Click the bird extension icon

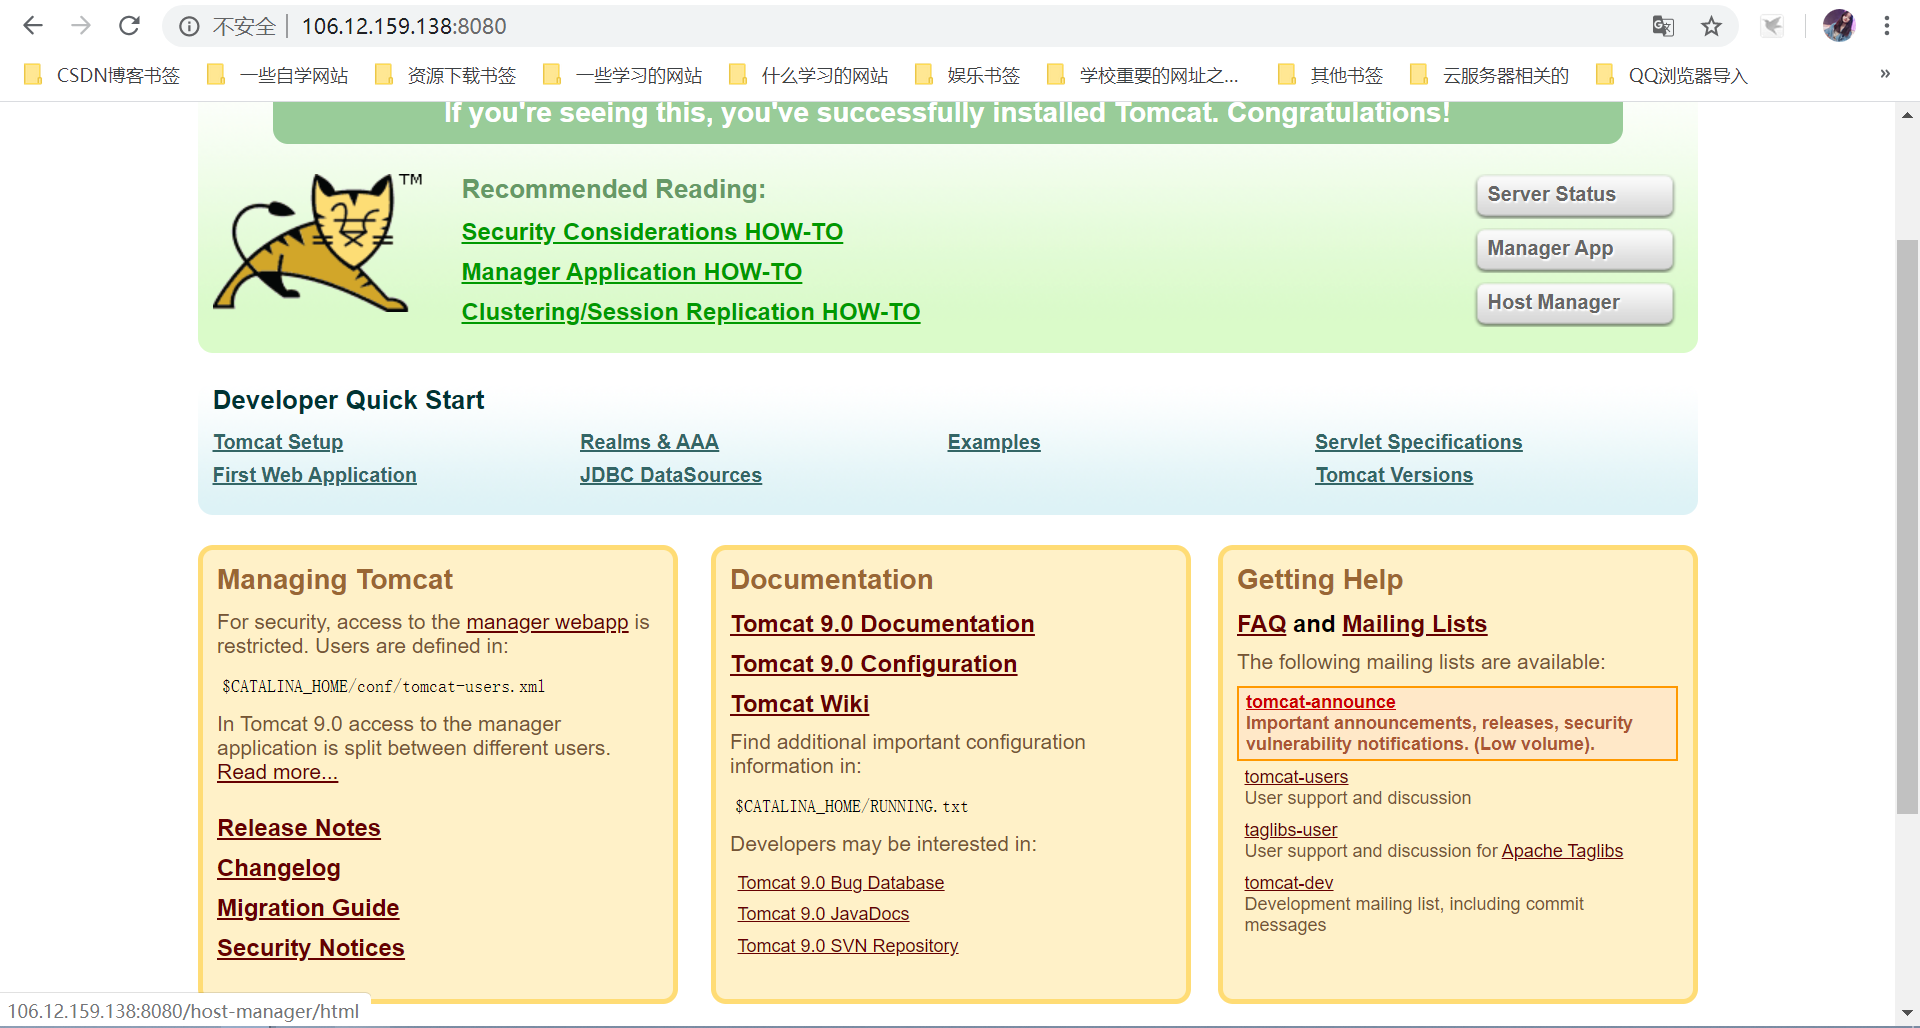(x=1772, y=26)
